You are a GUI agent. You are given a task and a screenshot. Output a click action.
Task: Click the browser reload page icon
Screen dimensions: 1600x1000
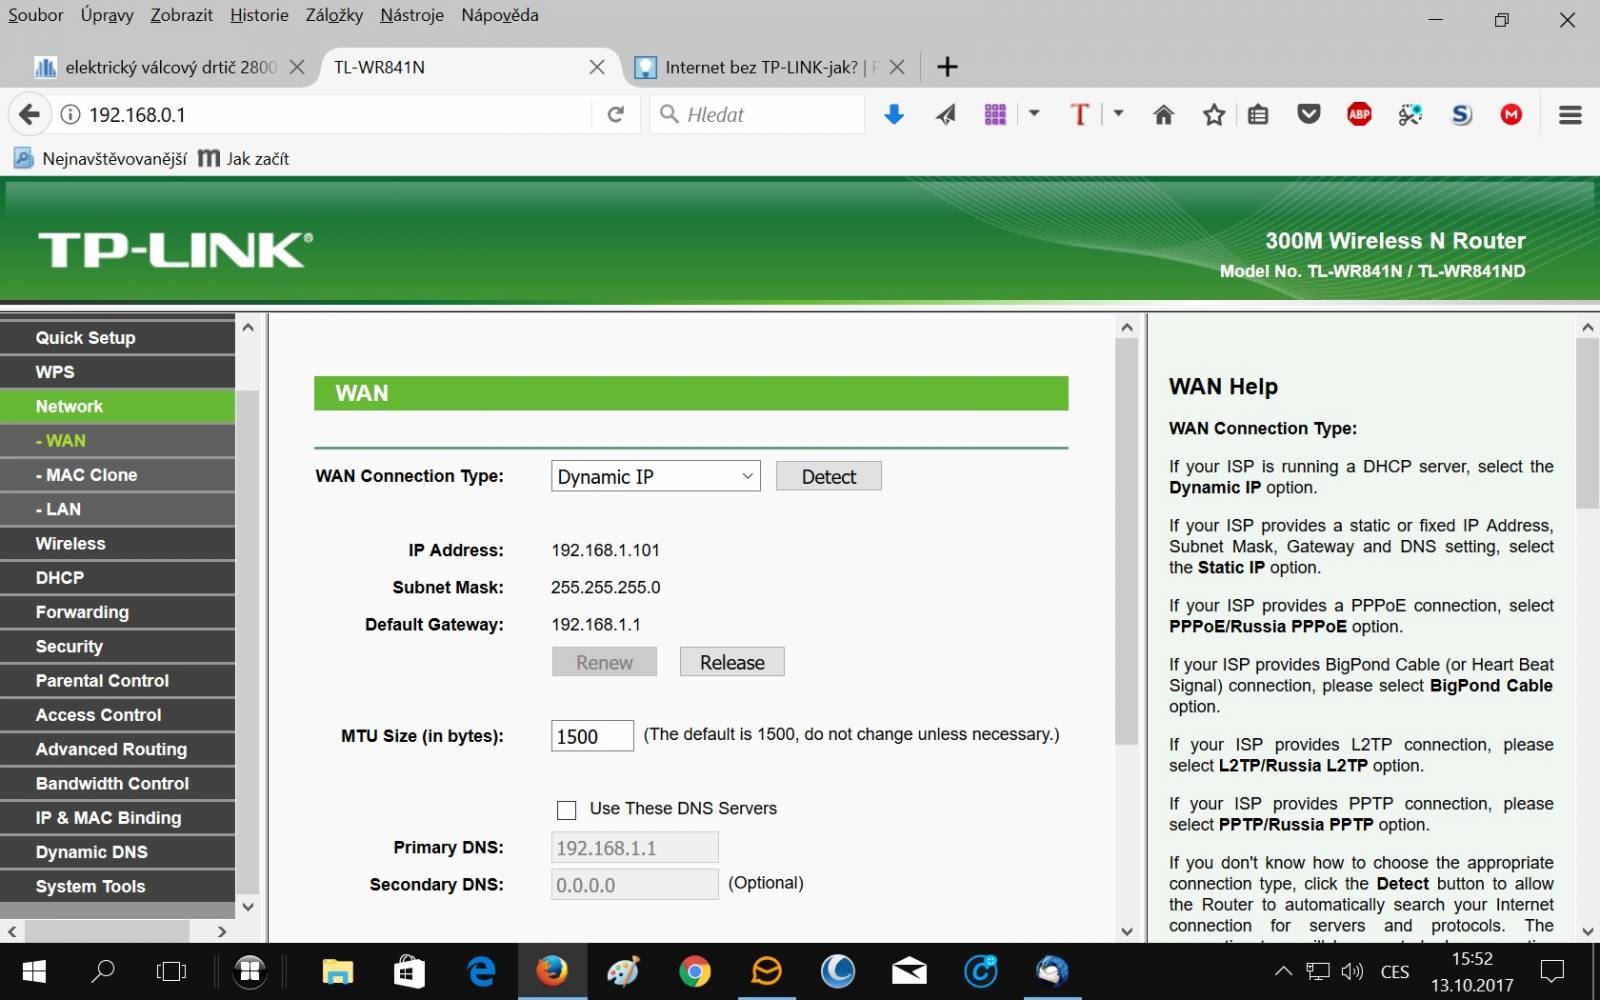pos(616,114)
